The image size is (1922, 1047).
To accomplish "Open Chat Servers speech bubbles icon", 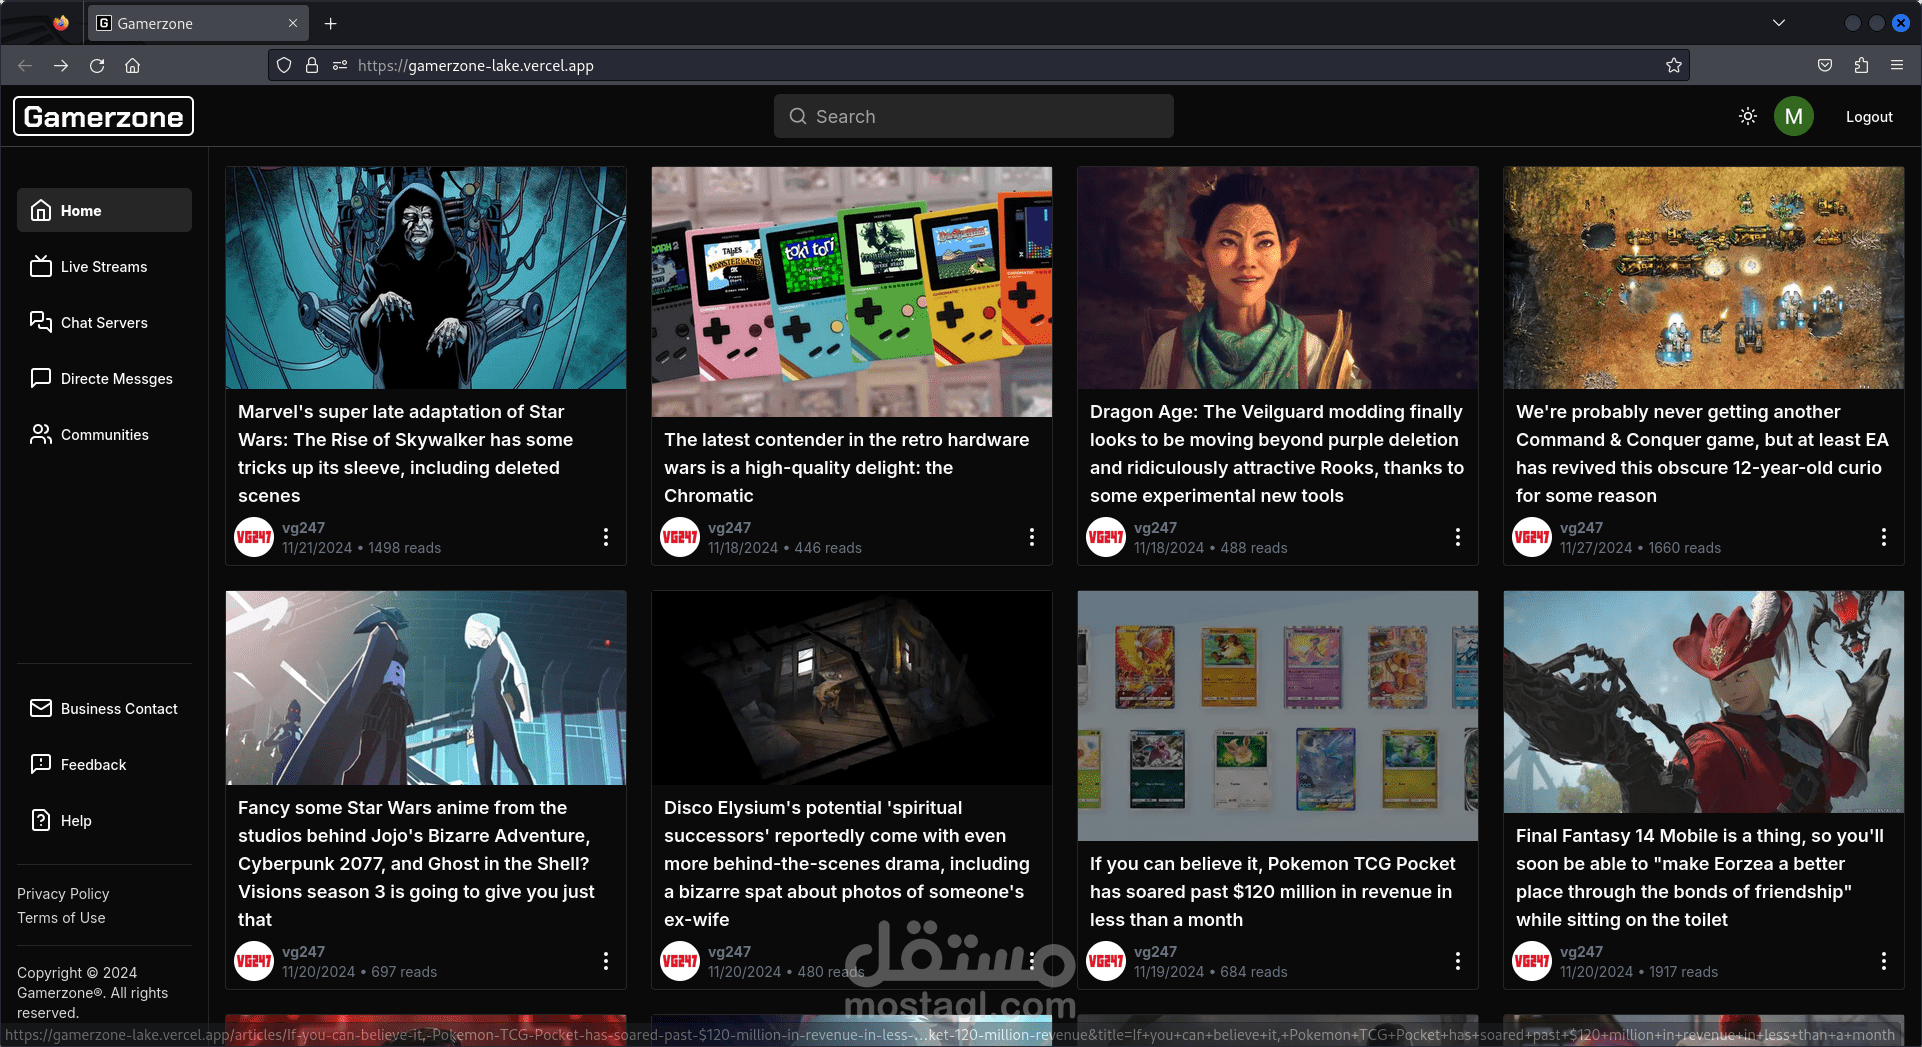I will [x=41, y=322].
